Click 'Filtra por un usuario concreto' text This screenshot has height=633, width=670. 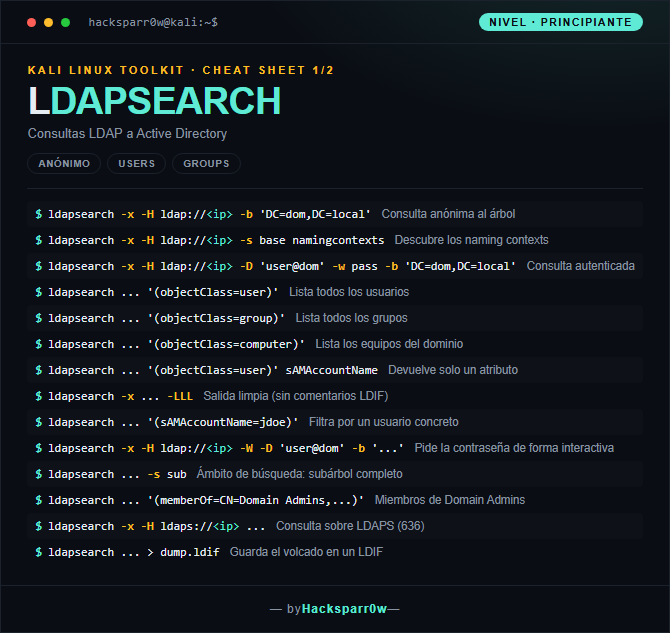pyautogui.click(x=383, y=422)
